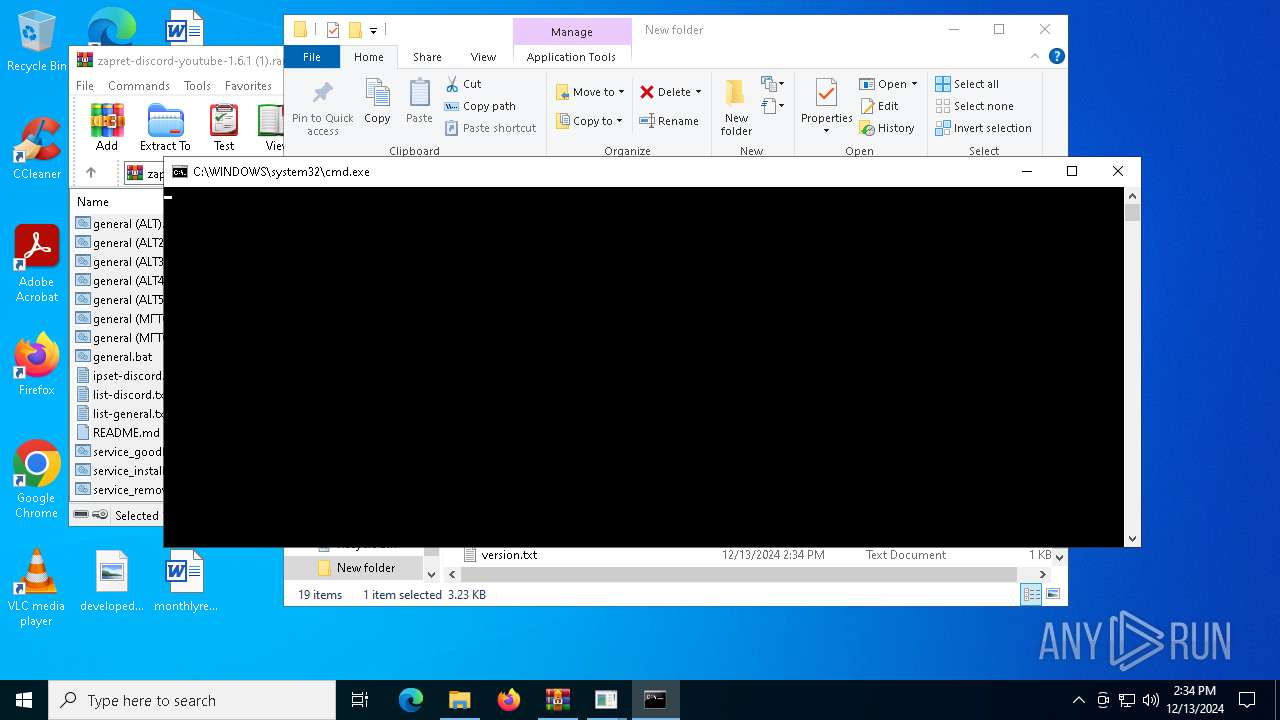The image size is (1280, 720).
Task: Switch to the Share tab
Action: point(427,57)
